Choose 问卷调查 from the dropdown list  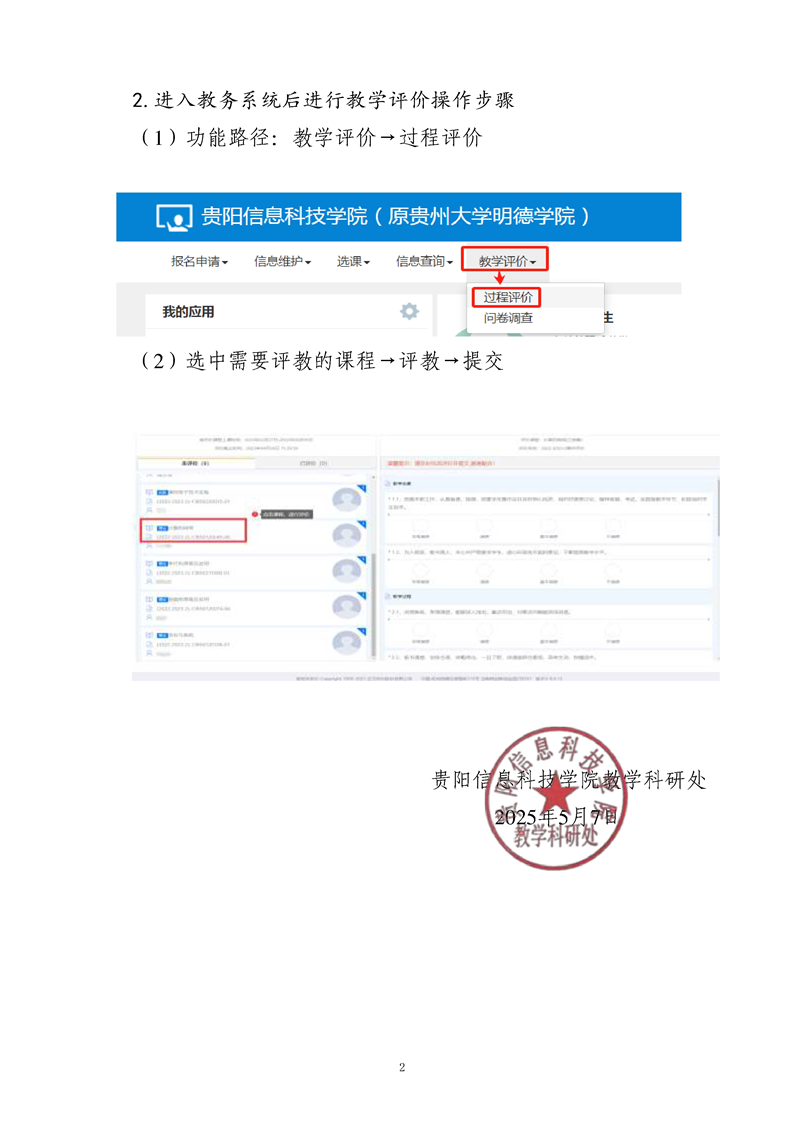click(x=508, y=318)
